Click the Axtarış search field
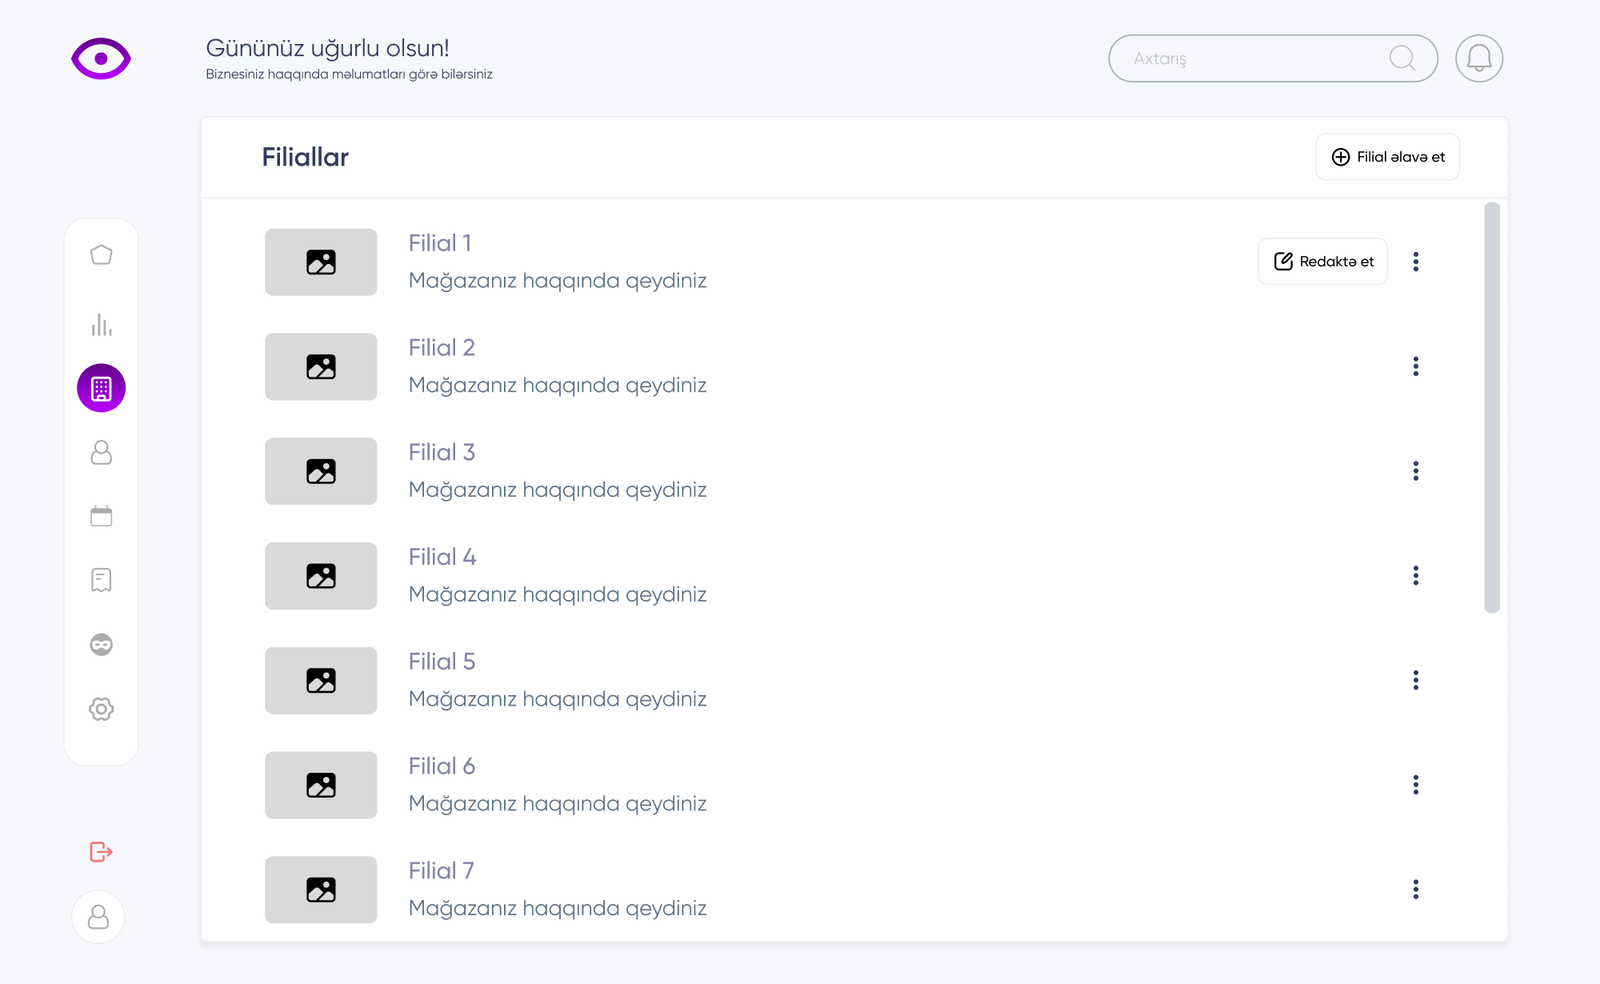 coord(1250,59)
